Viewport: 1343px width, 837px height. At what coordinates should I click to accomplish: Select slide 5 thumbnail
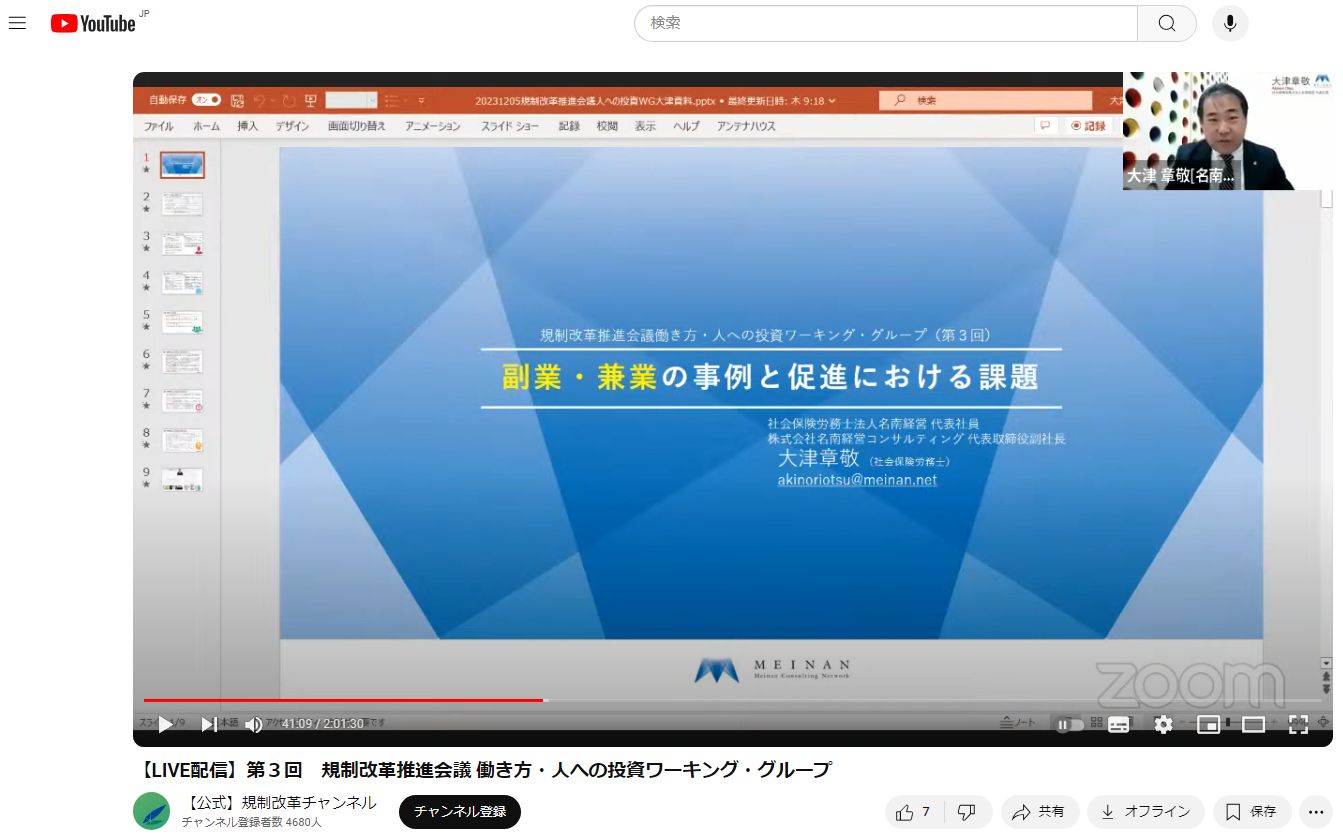tap(182, 322)
